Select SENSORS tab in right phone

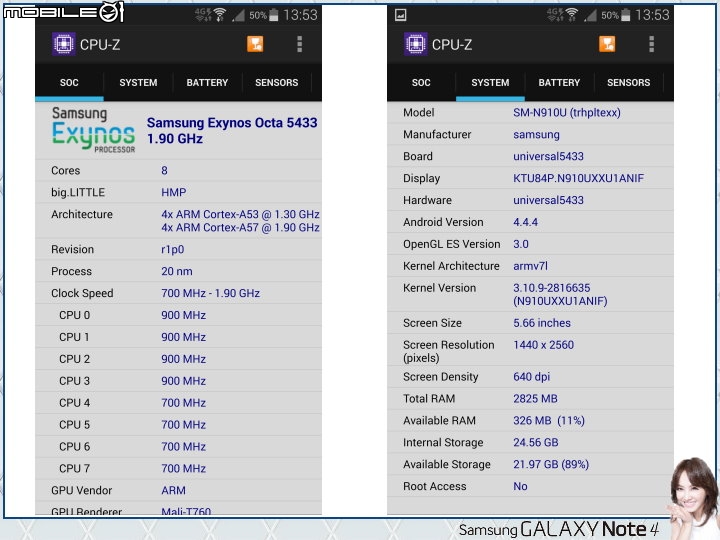click(x=629, y=83)
